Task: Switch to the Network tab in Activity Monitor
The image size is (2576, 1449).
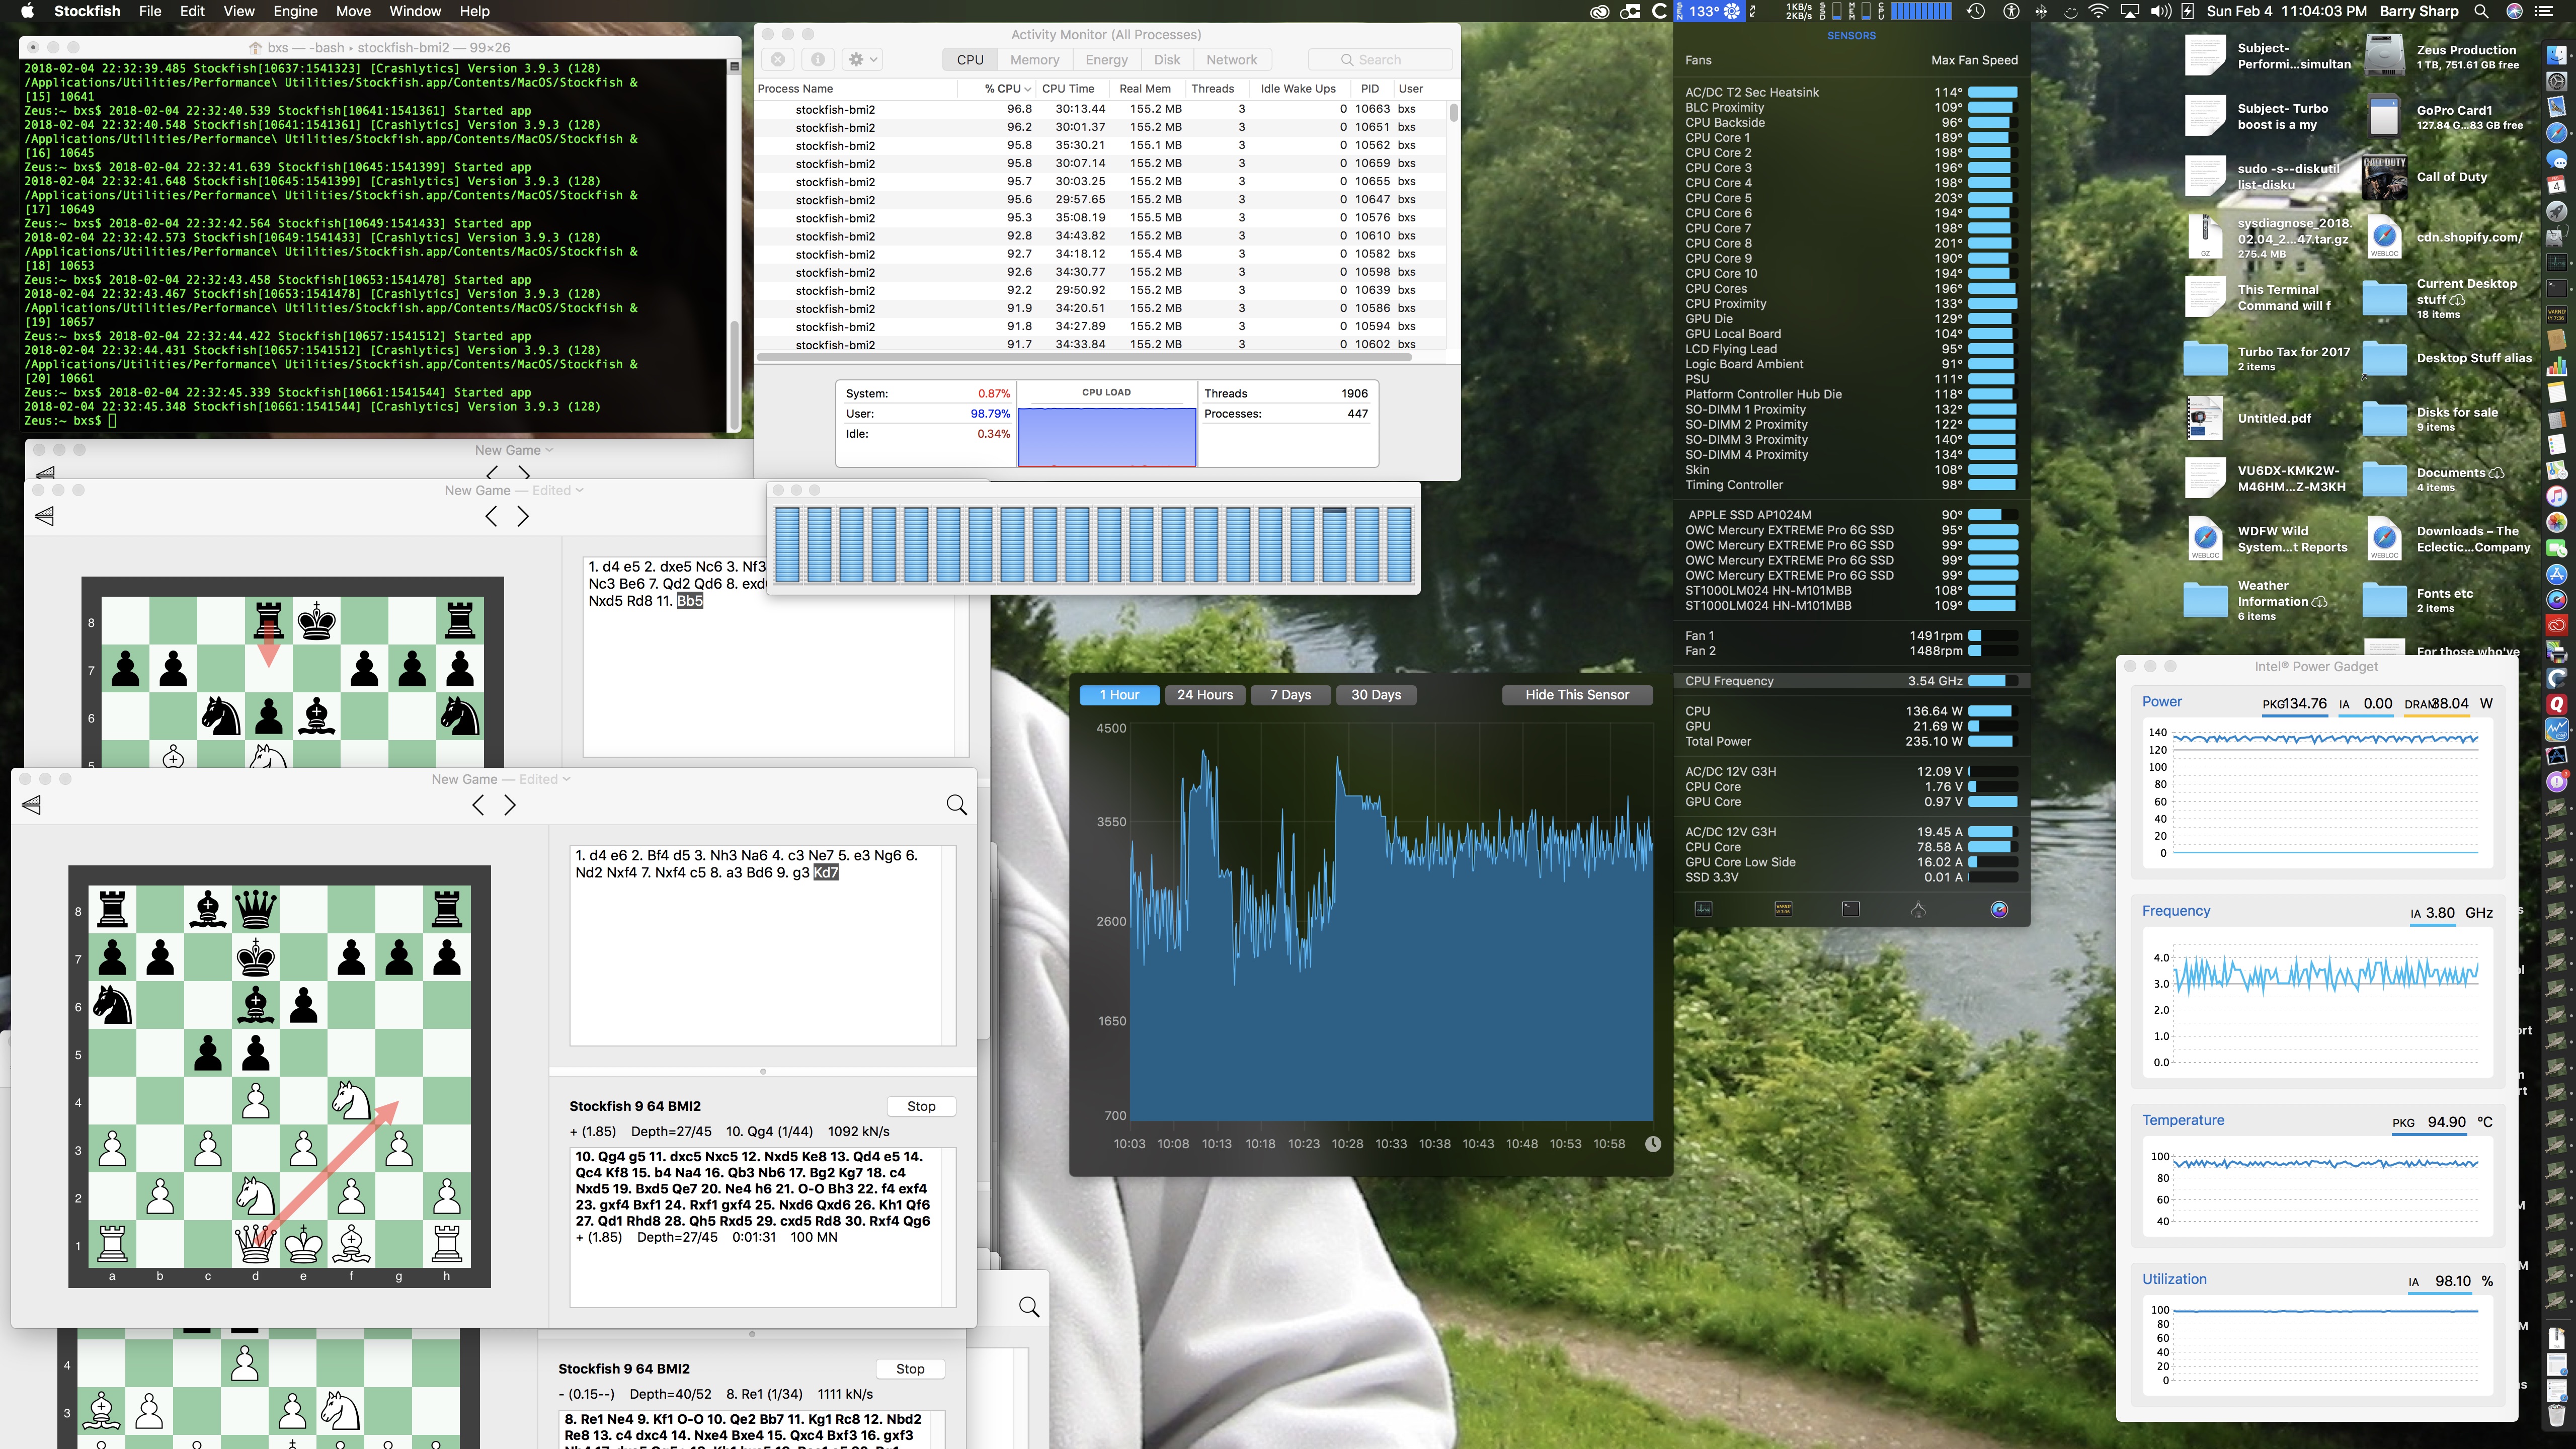Action: point(1231,60)
